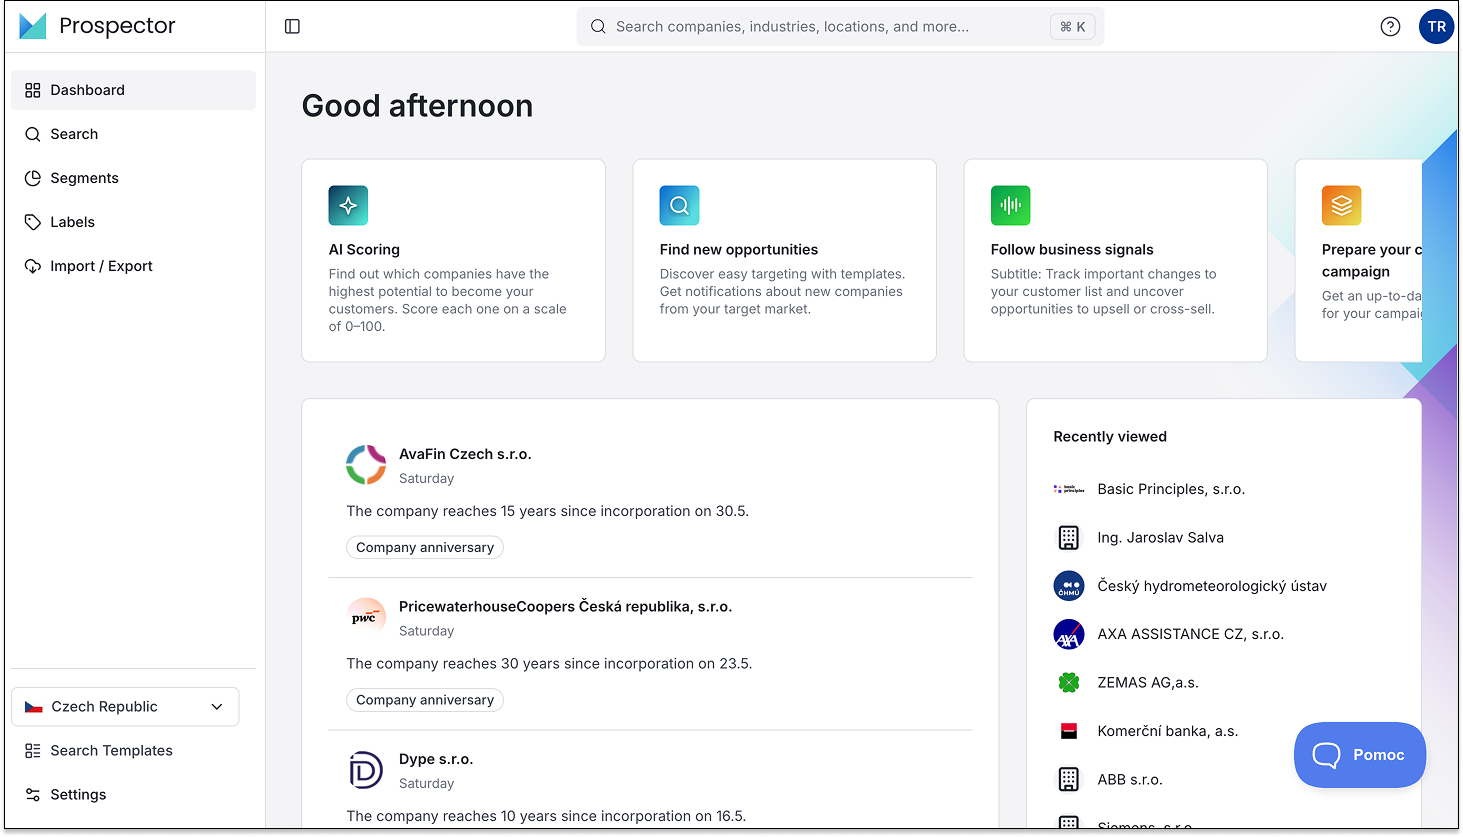This screenshot has height=837, width=1463.
Task: Open the Czech Republic country dropdown
Action: point(125,707)
